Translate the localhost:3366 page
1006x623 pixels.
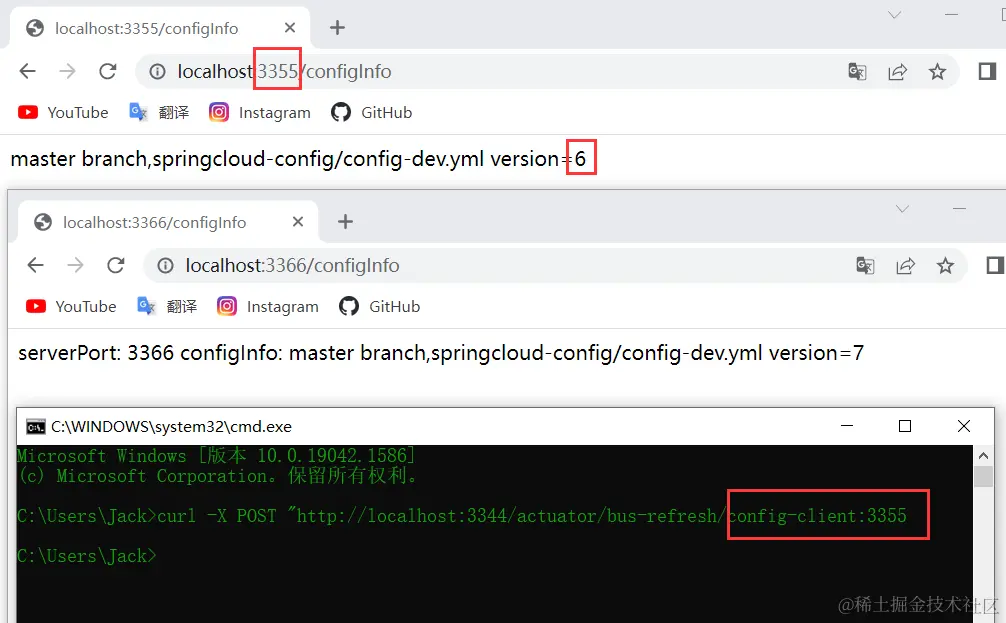click(865, 265)
